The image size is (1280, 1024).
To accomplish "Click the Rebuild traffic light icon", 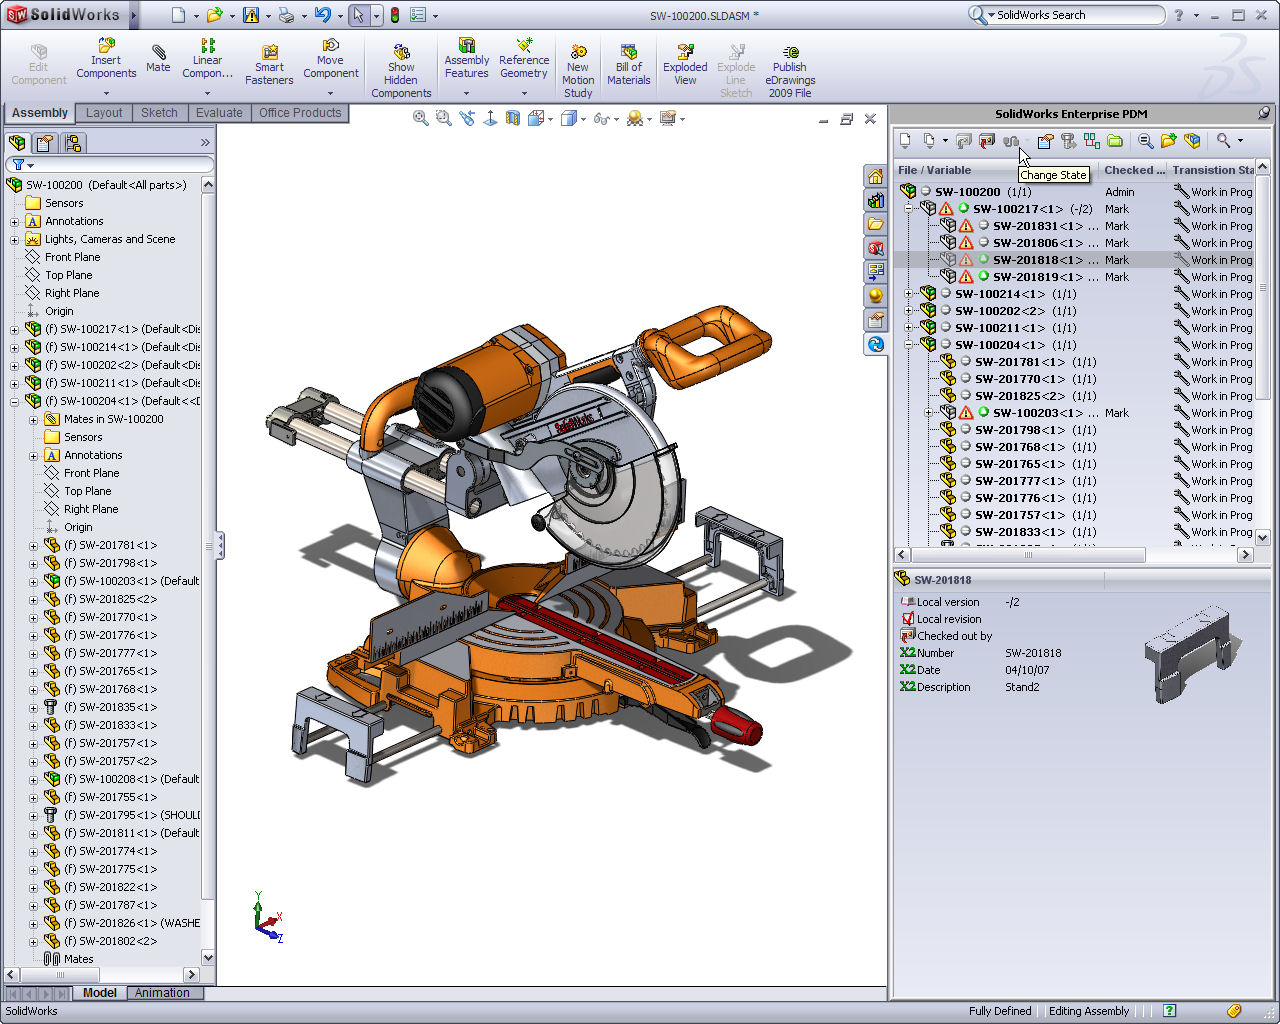I will tap(395, 15).
